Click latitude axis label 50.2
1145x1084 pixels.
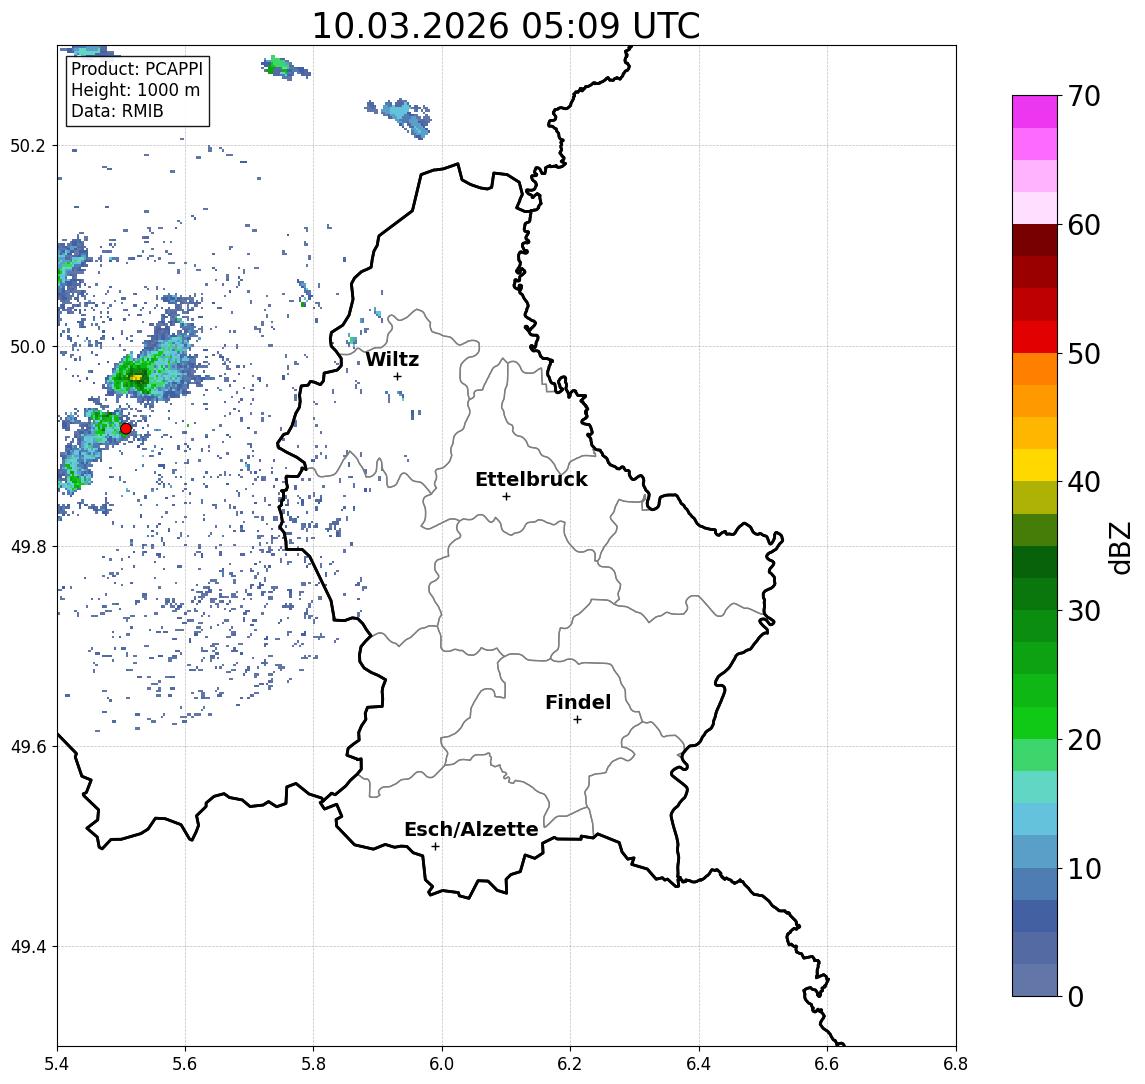point(28,145)
